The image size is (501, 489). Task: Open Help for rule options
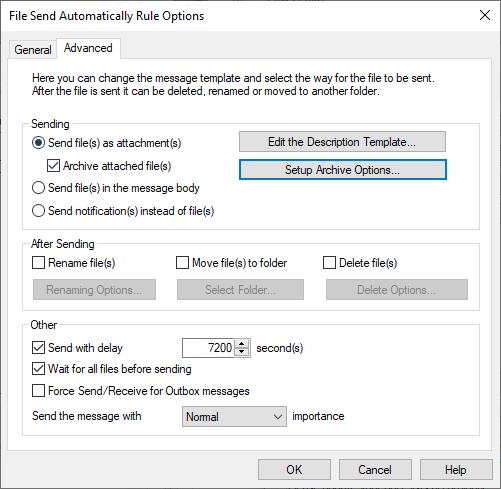[456, 470]
